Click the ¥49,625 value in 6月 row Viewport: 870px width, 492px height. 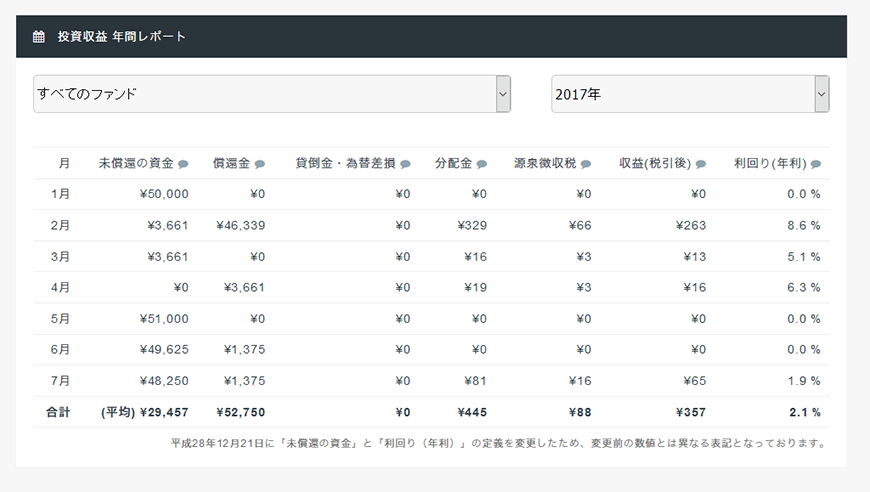pyautogui.click(x=164, y=349)
